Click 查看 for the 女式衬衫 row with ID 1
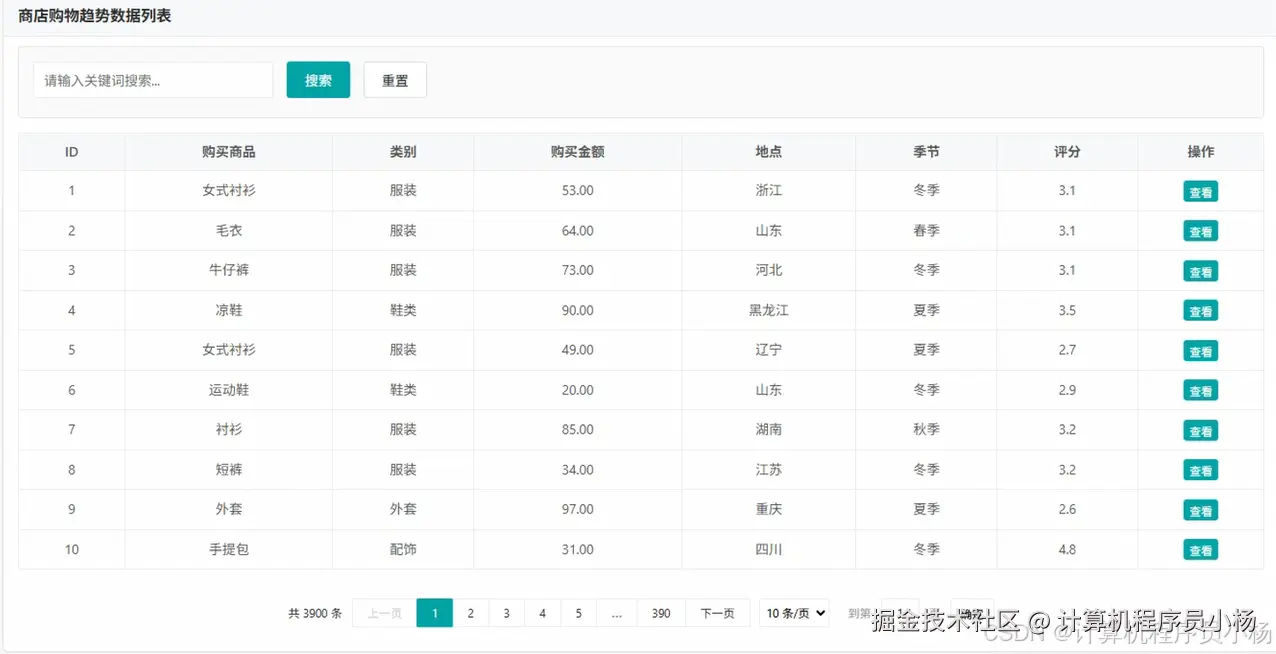 [x=1200, y=190]
